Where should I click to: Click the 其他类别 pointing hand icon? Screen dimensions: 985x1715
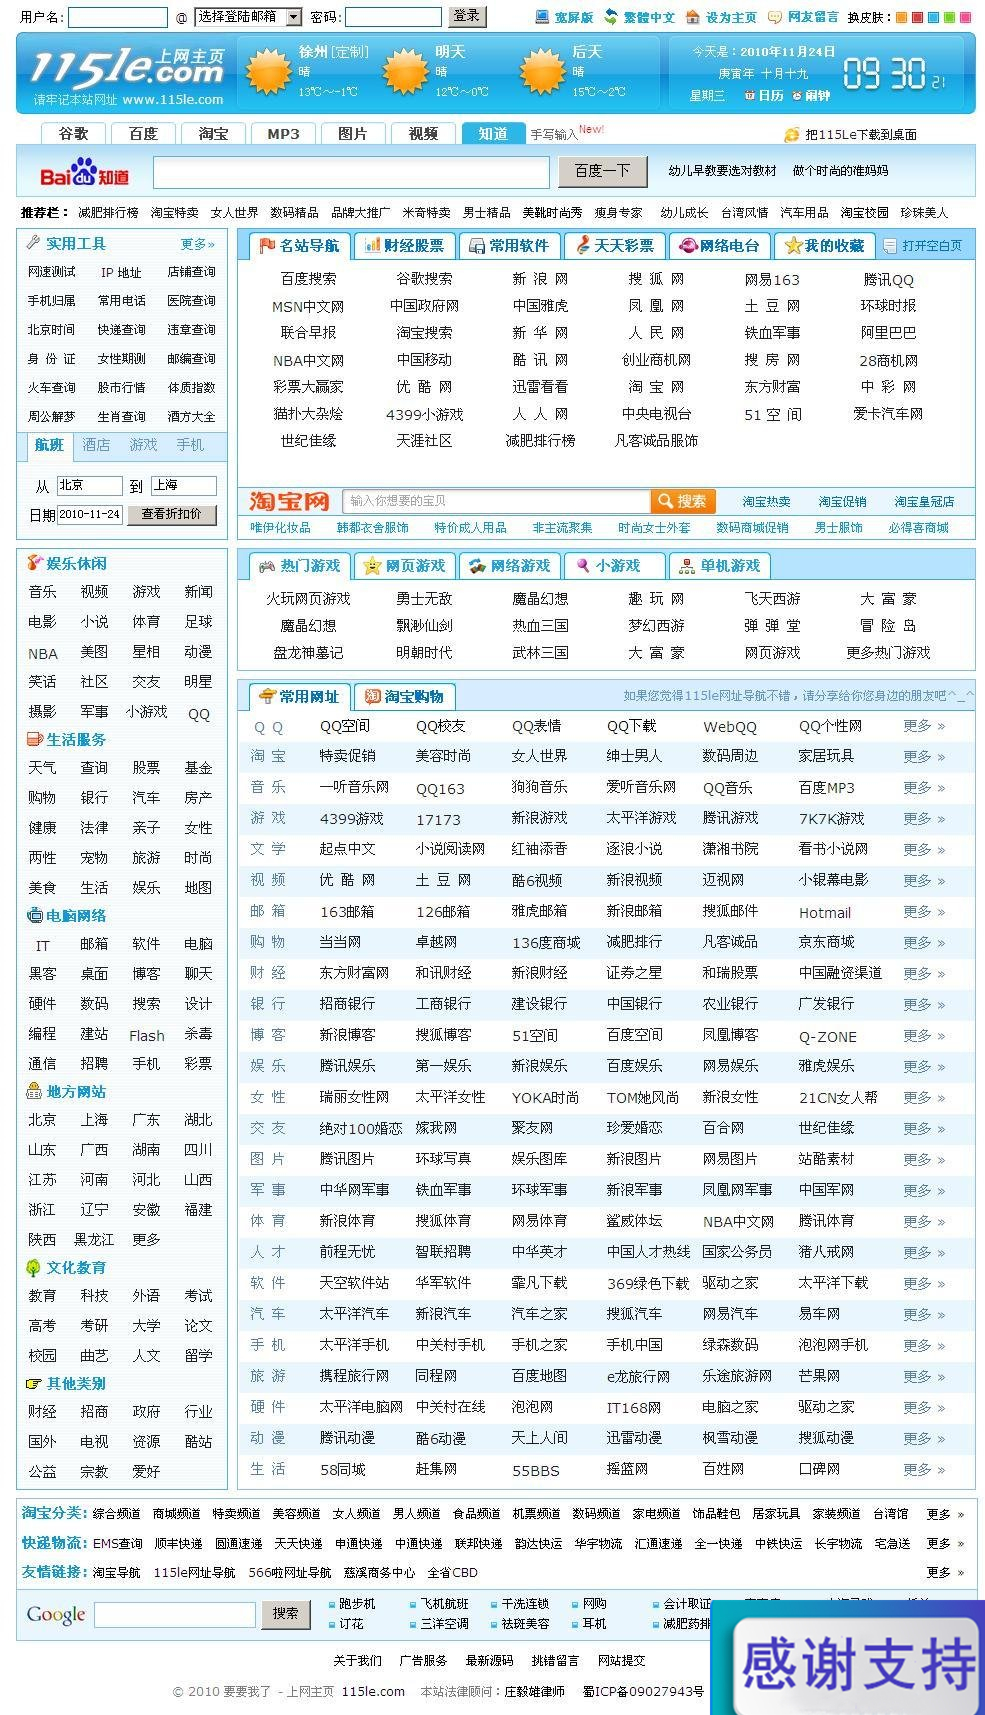34,1383
